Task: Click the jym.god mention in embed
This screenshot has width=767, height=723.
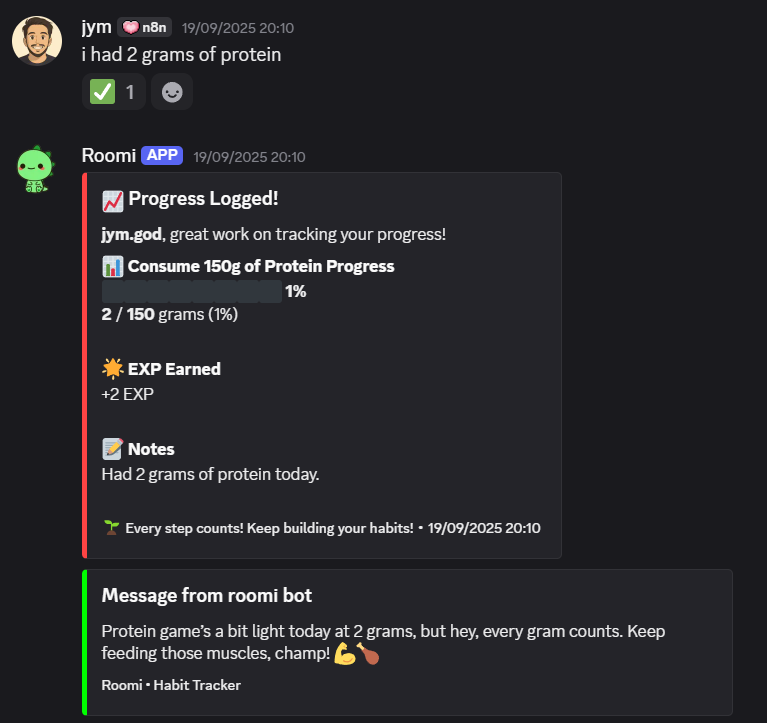Action: (132, 234)
